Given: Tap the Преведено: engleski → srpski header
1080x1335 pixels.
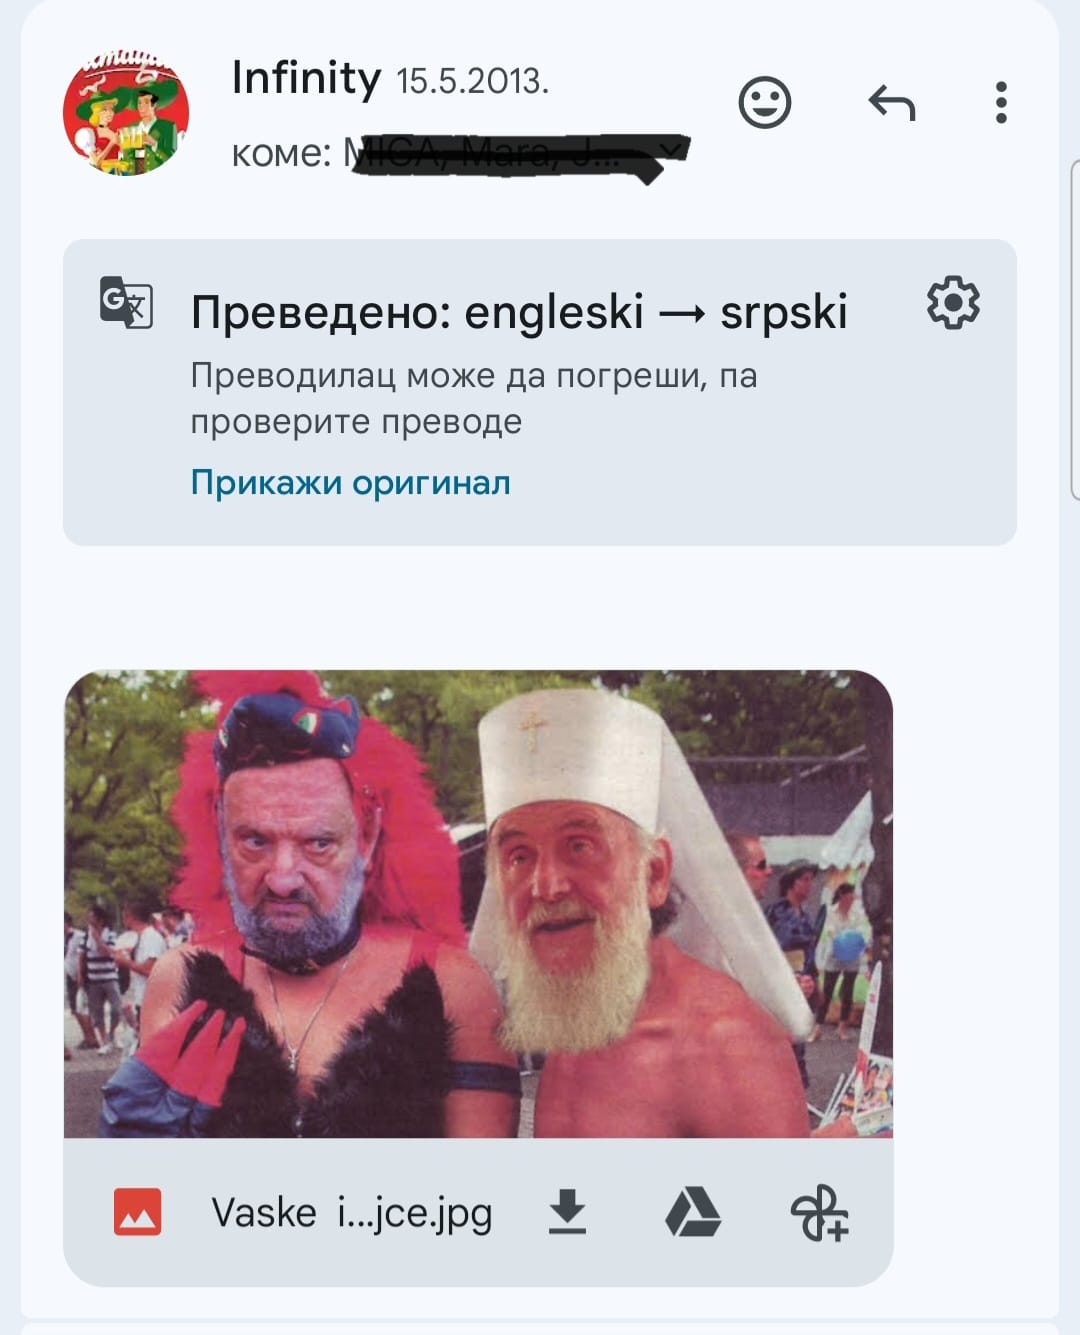Looking at the screenshot, I should [519, 312].
